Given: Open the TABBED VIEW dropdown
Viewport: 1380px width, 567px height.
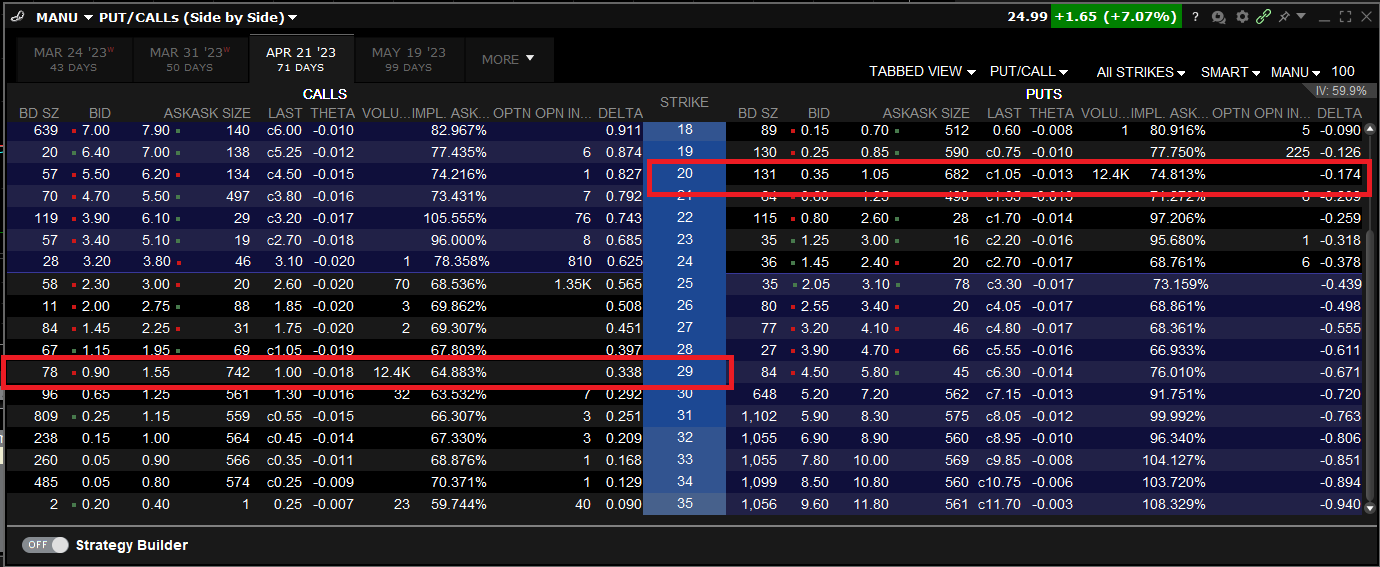Looking at the screenshot, I should click(x=922, y=72).
